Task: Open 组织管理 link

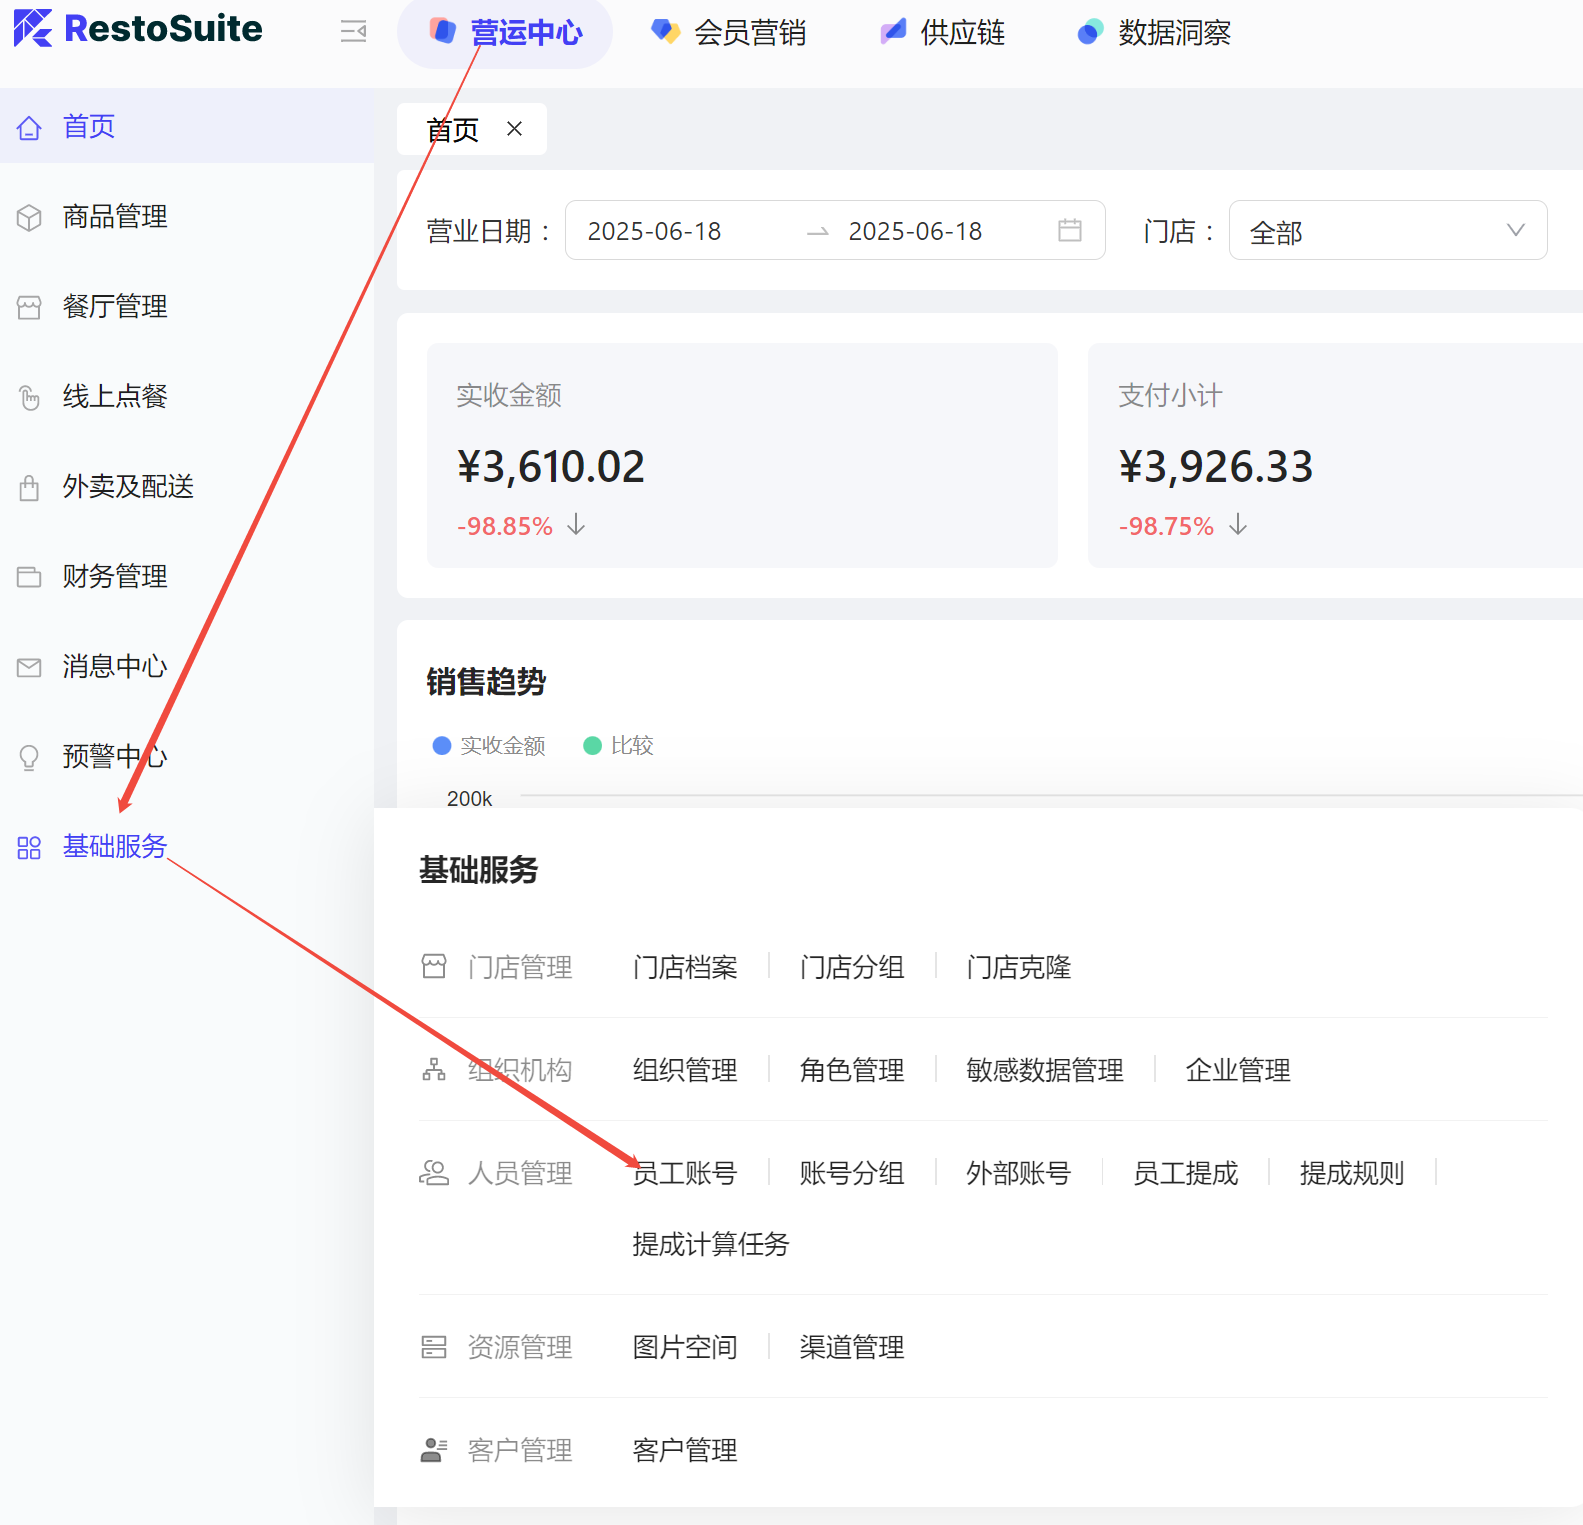Action: click(685, 1070)
